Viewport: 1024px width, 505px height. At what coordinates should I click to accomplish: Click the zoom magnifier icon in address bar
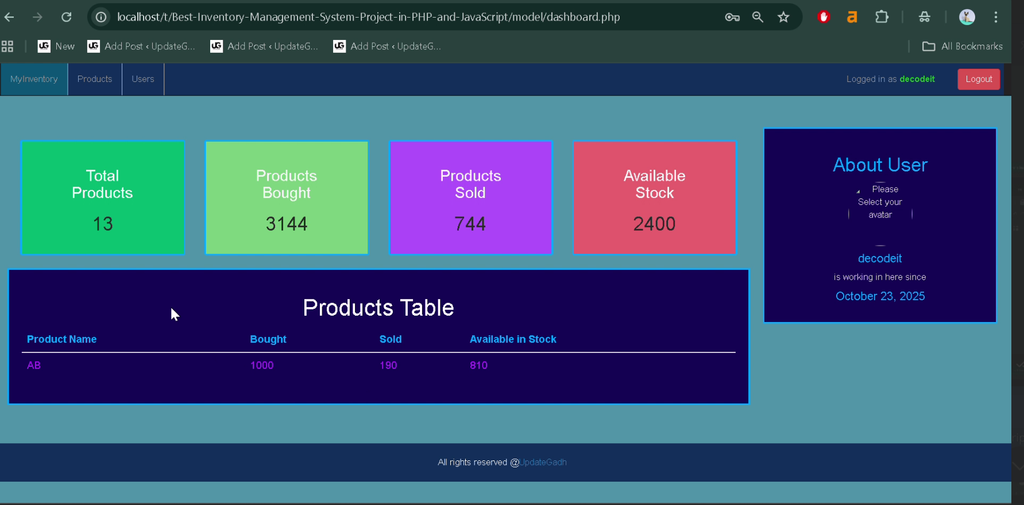(x=758, y=17)
